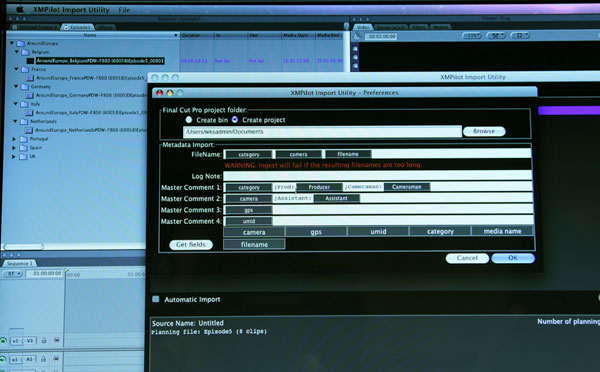Click the project folder path field
Image resolution: width=600 pixels, height=372 pixels.
click(323, 132)
